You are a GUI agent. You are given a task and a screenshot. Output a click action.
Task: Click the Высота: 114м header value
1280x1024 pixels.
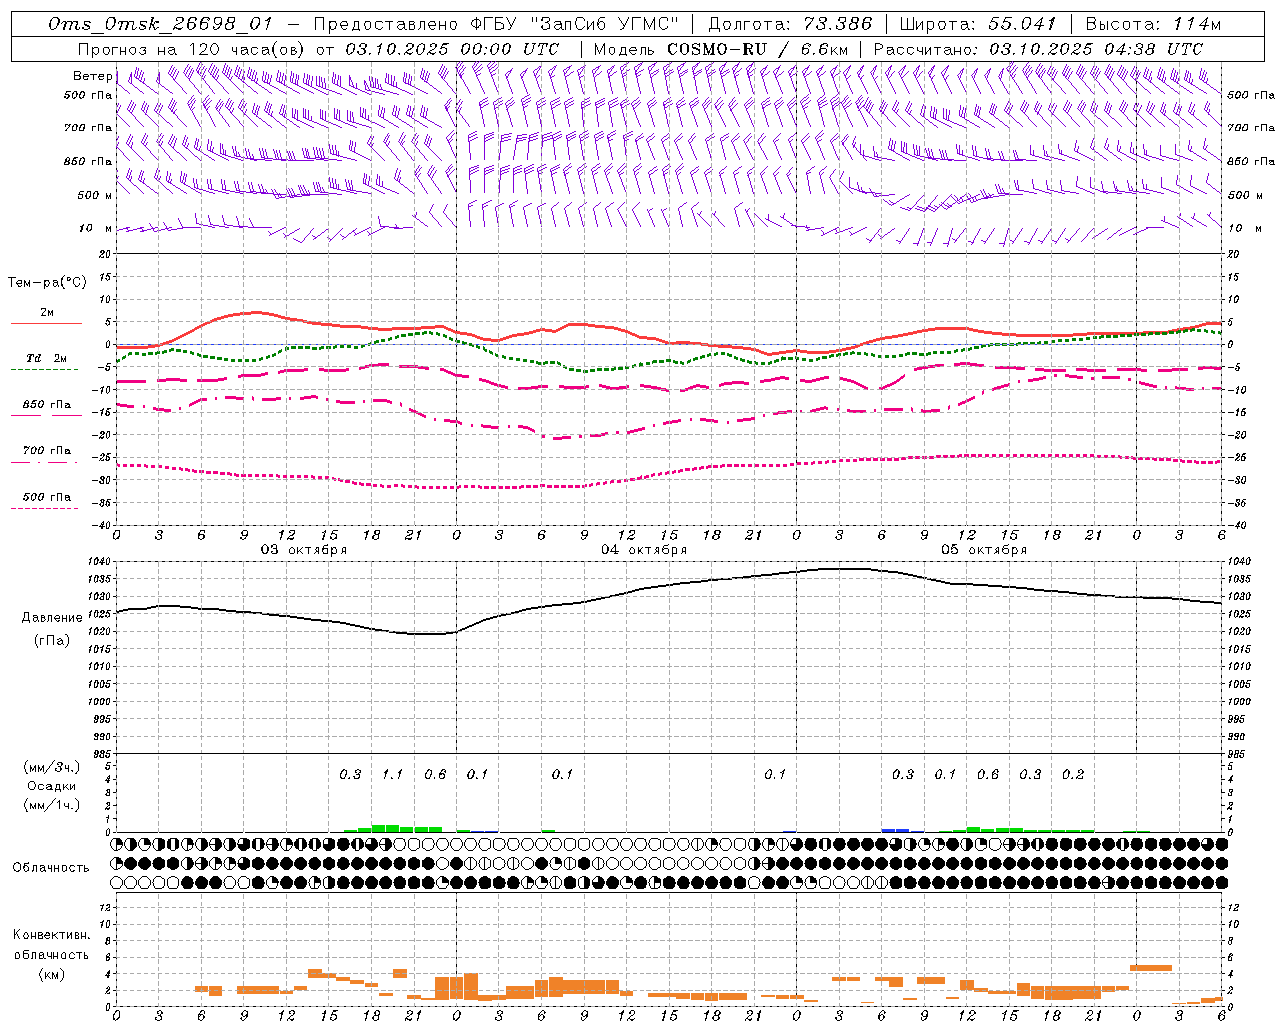click(1153, 24)
